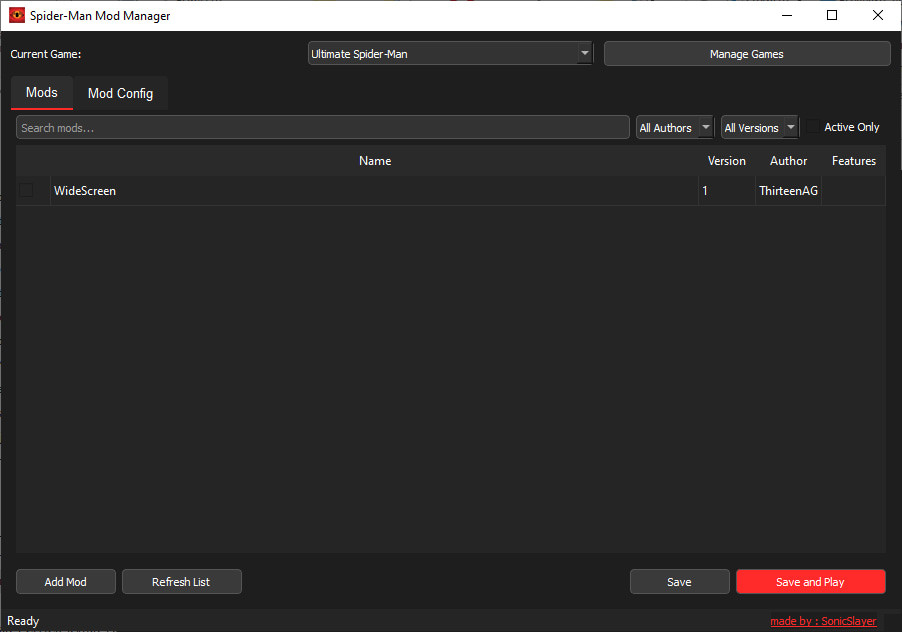Click the Features column header
The width and height of the screenshot is (902, 632).
pos(854,160)
